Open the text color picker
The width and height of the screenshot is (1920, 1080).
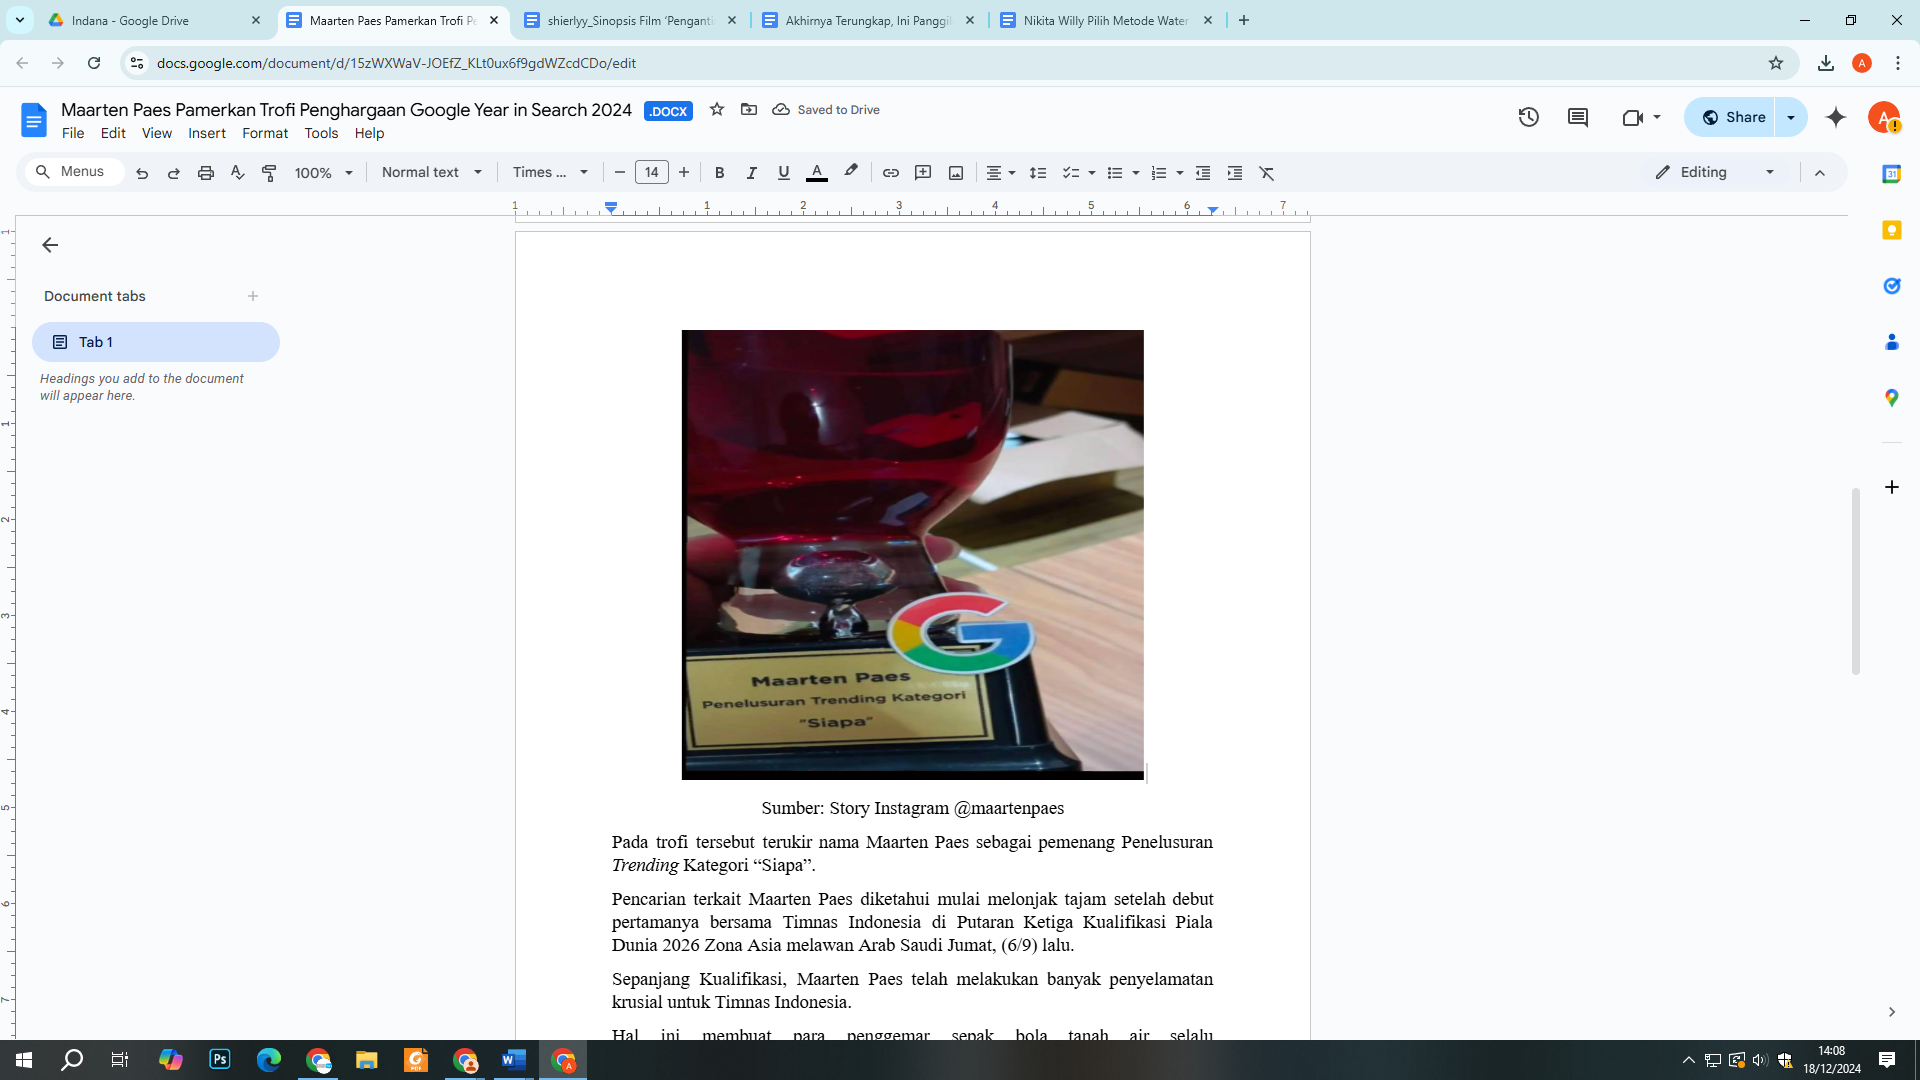(817, 173)
